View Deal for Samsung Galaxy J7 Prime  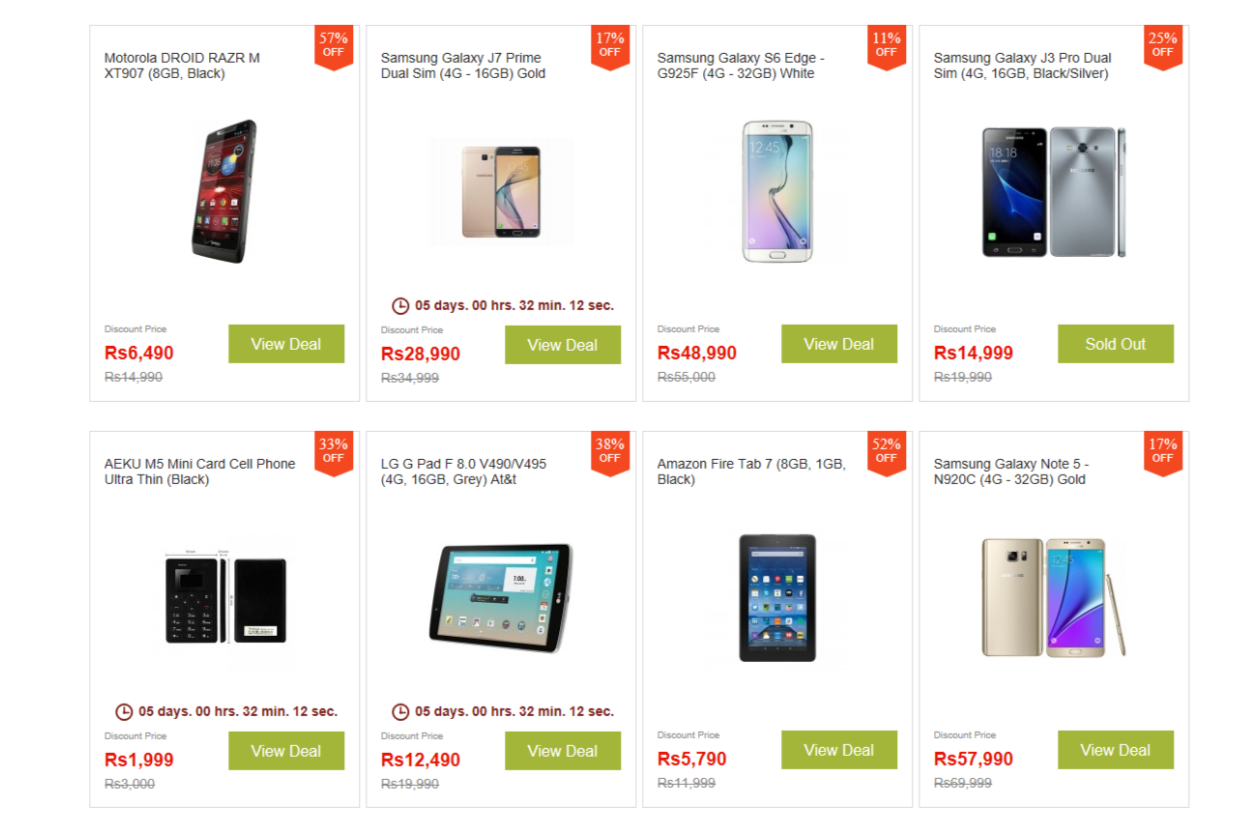(563, 345)
